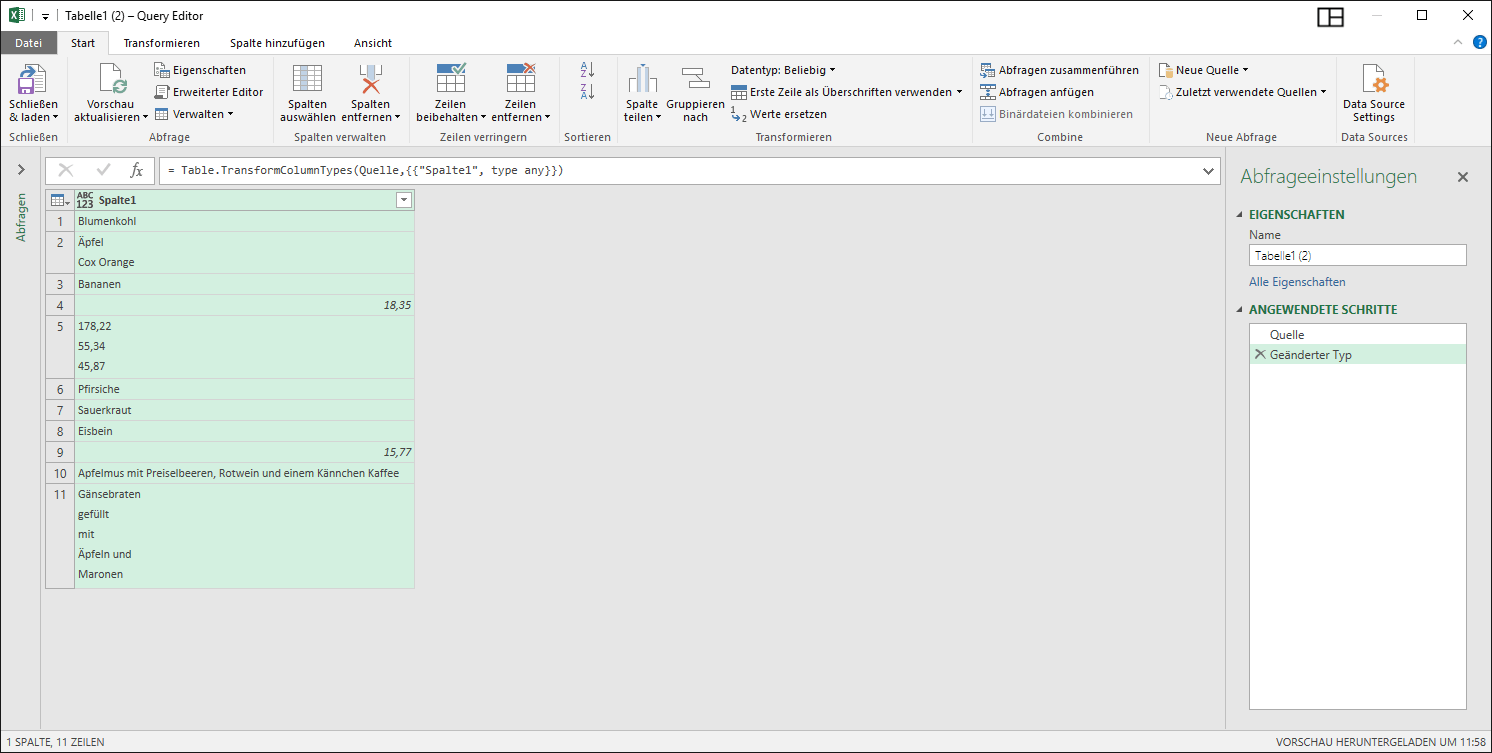Open Data Source Settings
Image resolution: width=1492 pixels, height=753 pixels.
[x=1373, y=93]
